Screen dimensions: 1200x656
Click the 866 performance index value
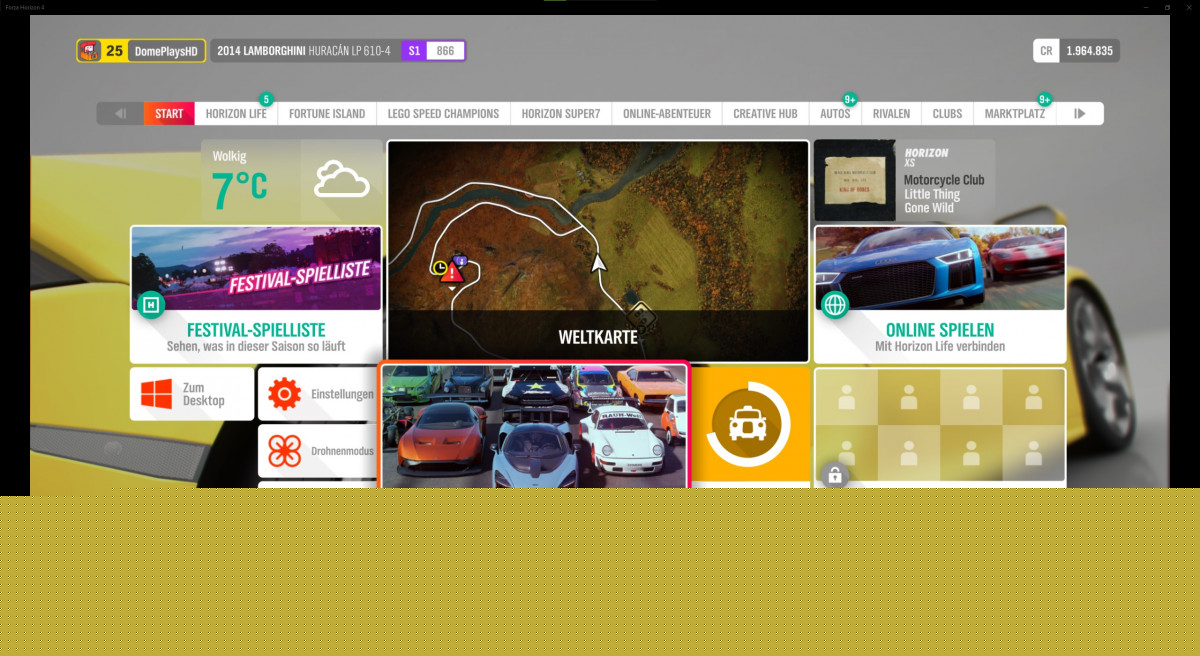(445, 51)
